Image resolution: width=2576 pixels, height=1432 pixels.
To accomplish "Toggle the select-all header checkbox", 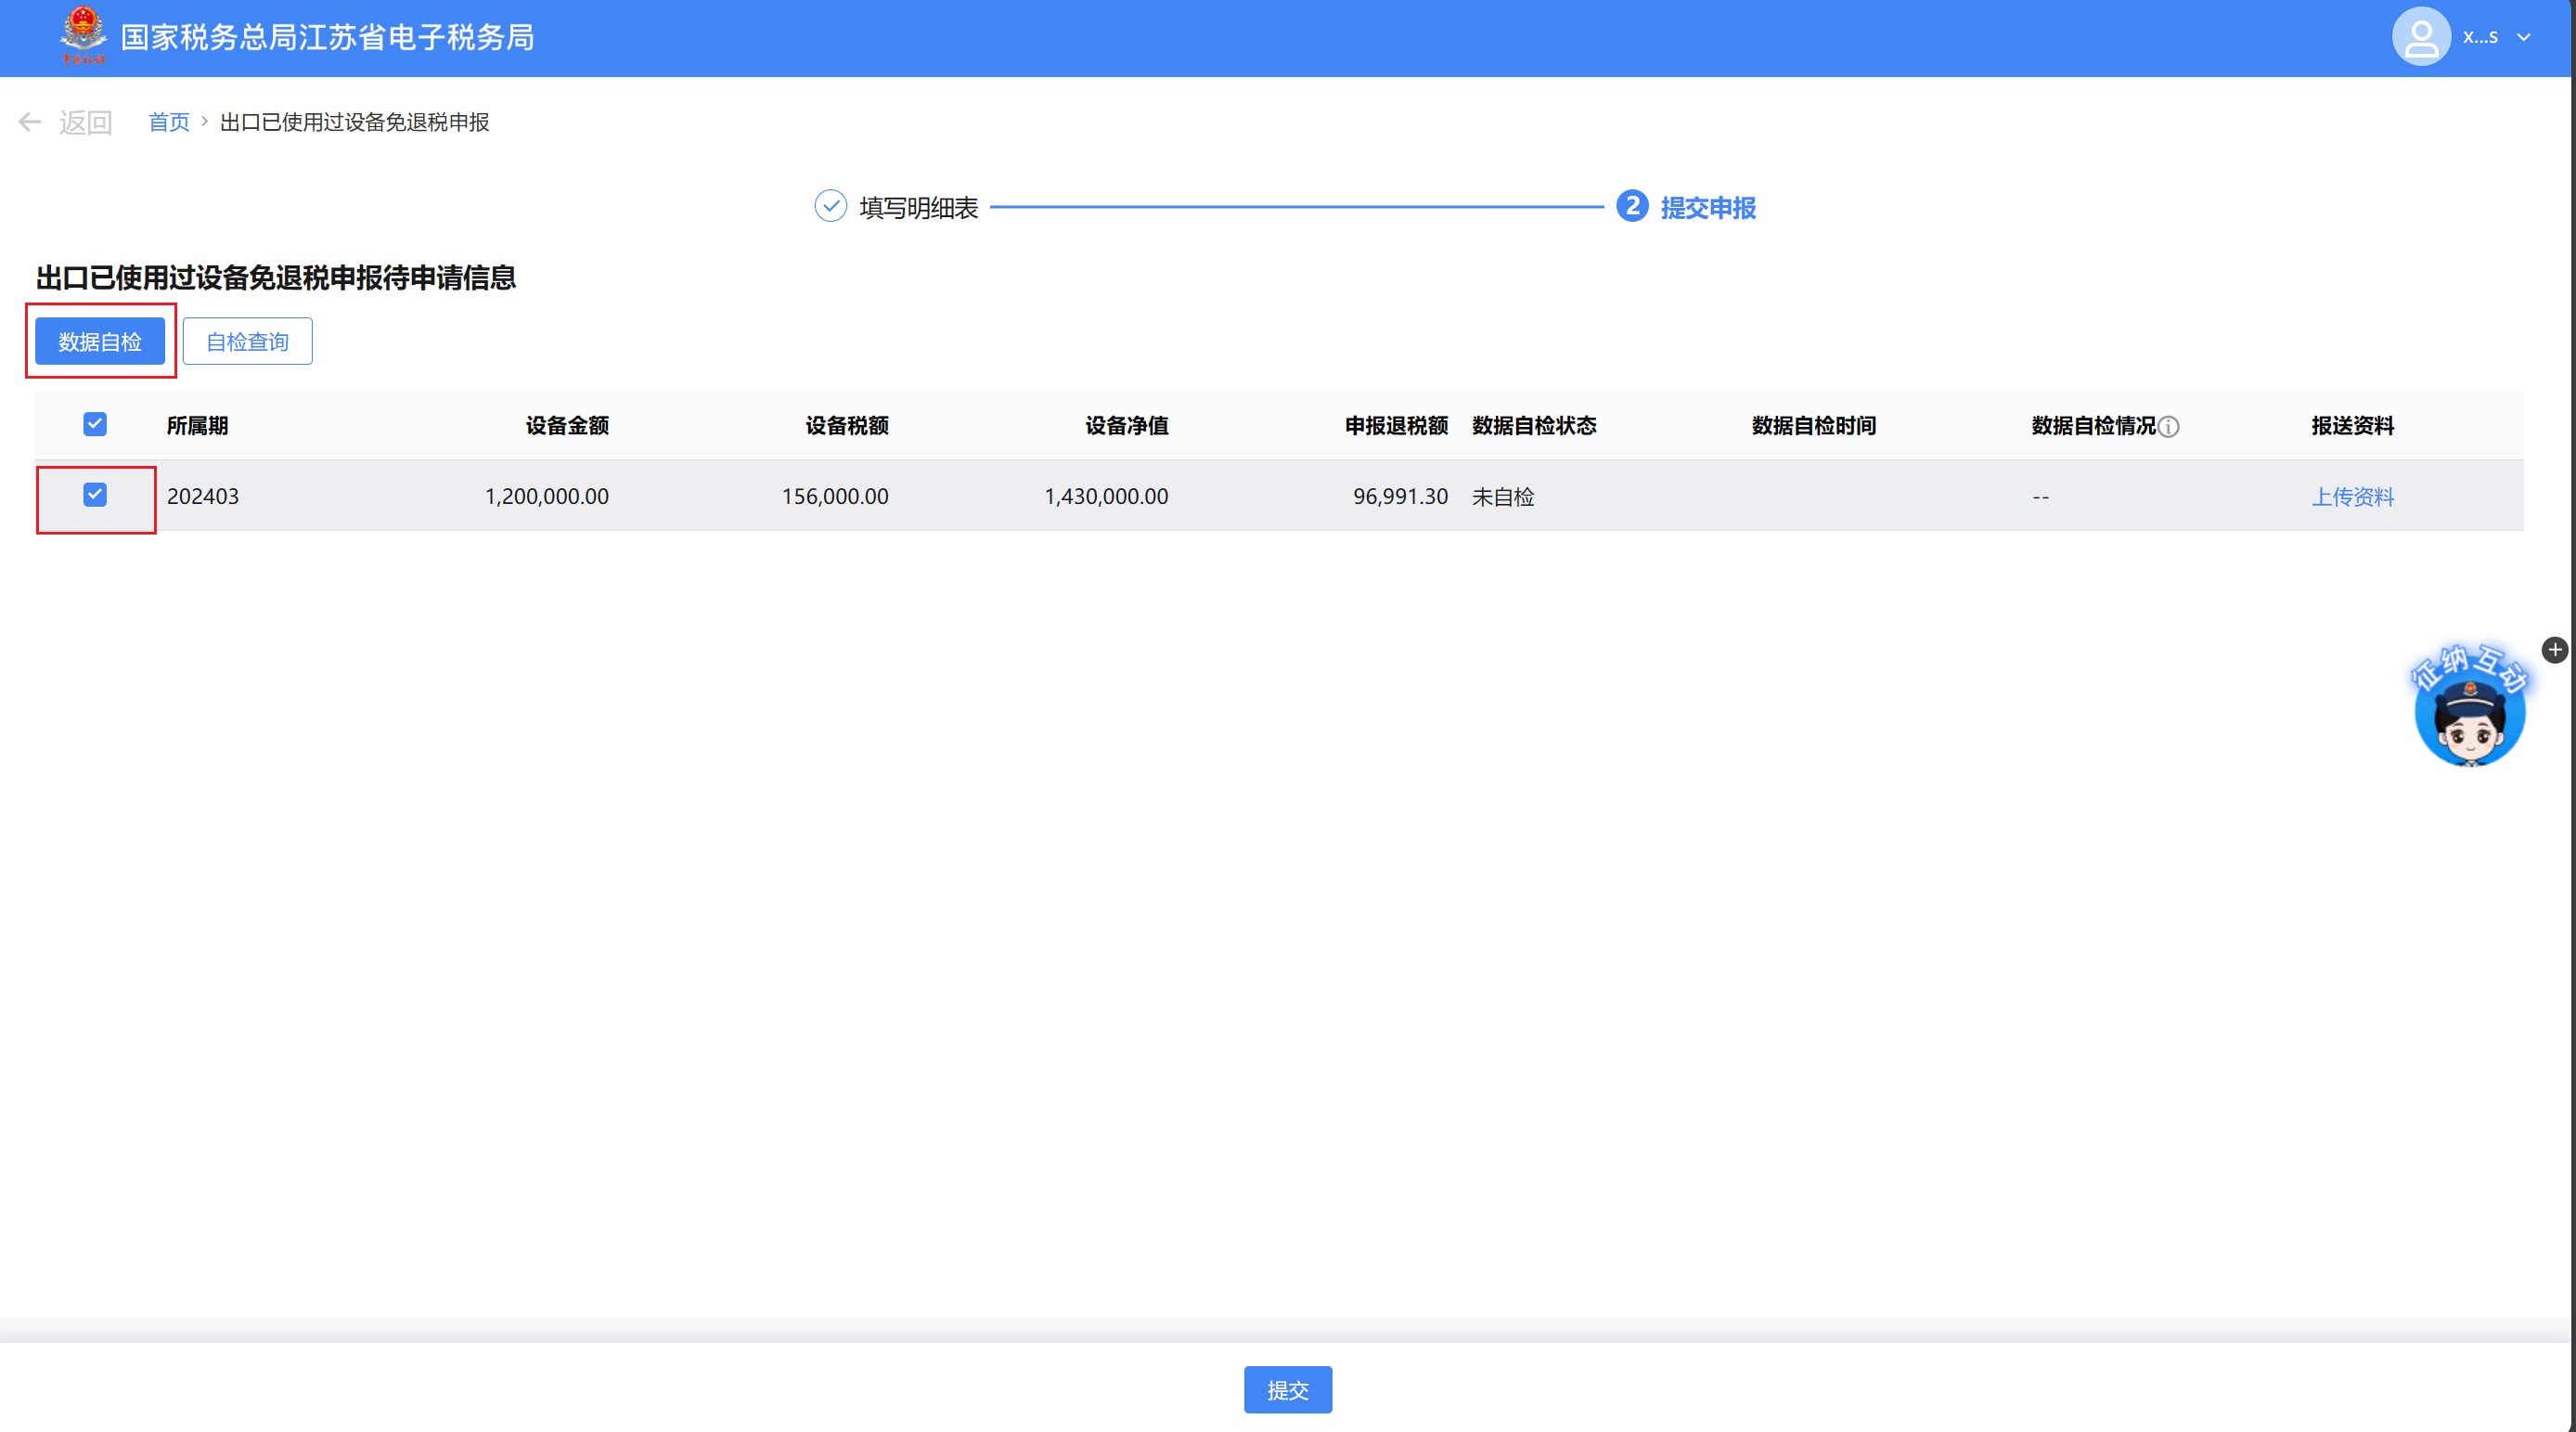I will click(95, 425).
